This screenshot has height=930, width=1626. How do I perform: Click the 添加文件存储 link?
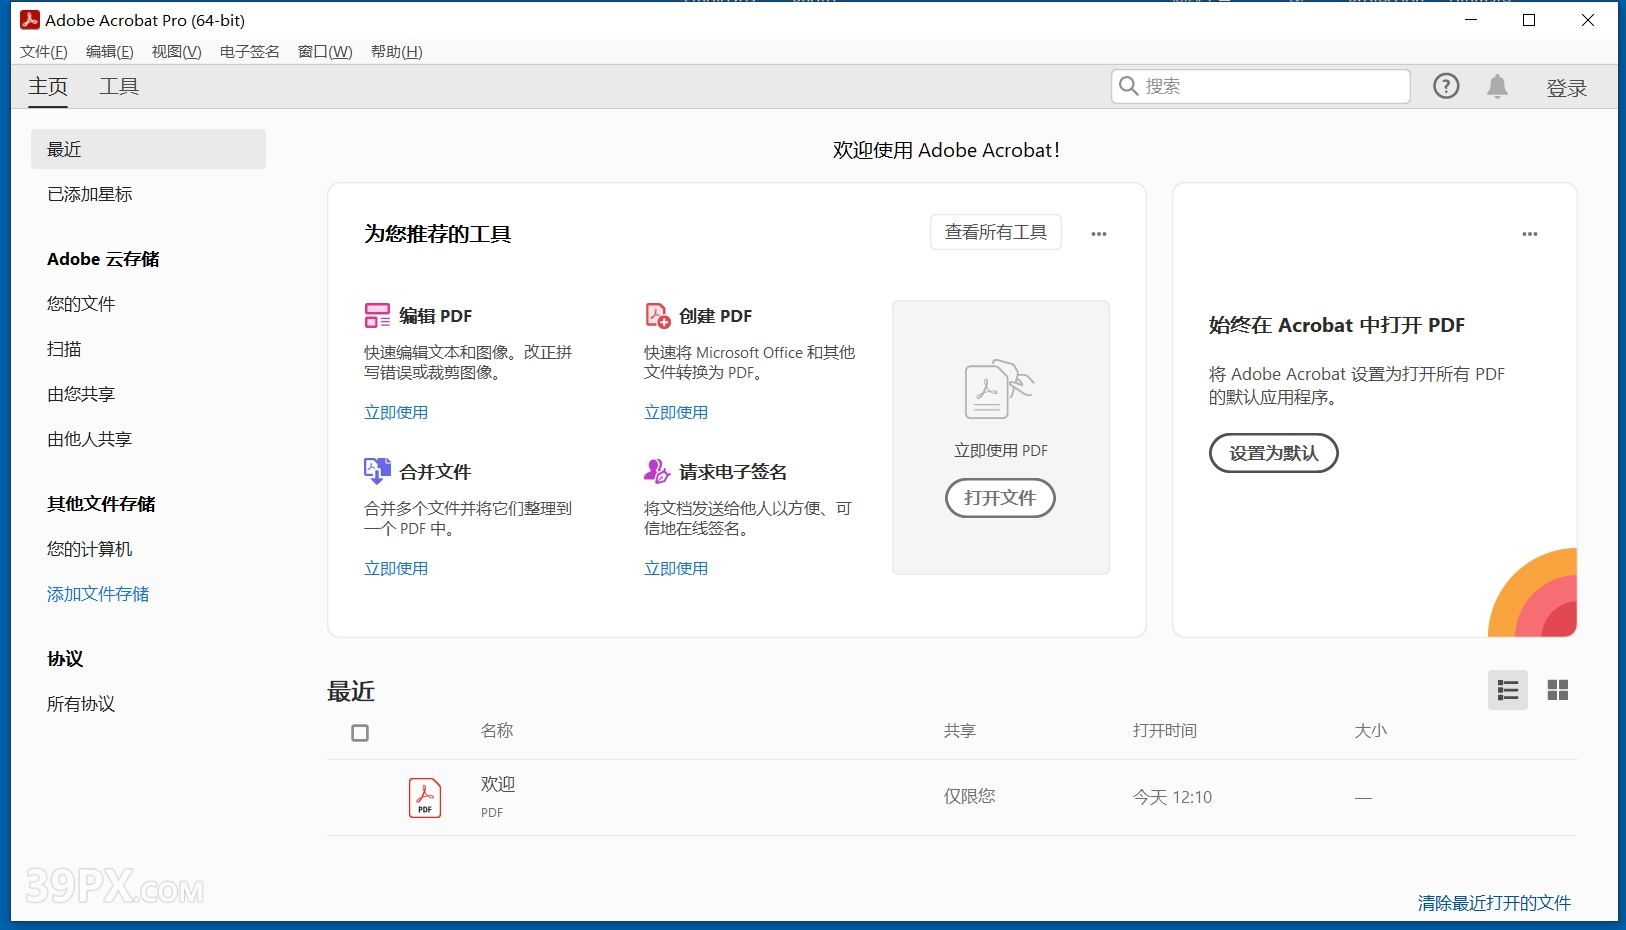(98, 594)
